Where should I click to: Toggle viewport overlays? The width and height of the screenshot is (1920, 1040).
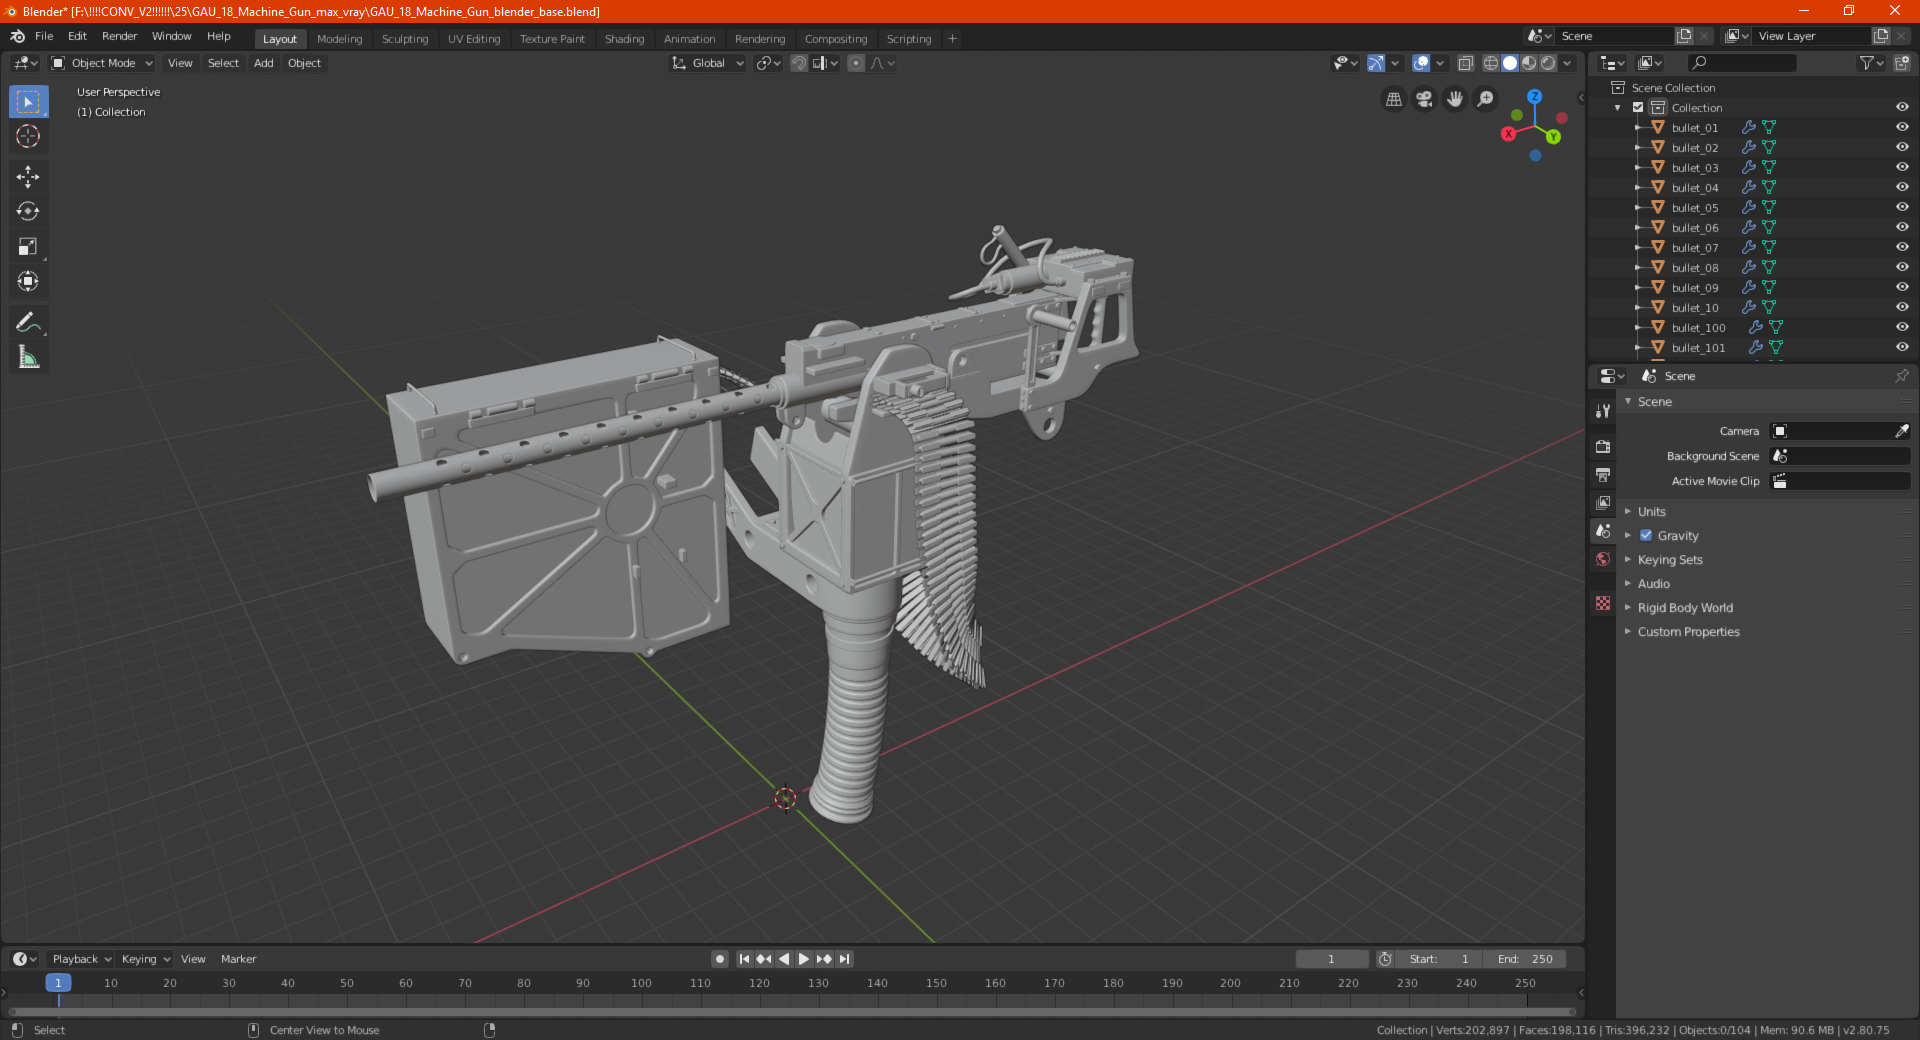(x=1421, y=63)
